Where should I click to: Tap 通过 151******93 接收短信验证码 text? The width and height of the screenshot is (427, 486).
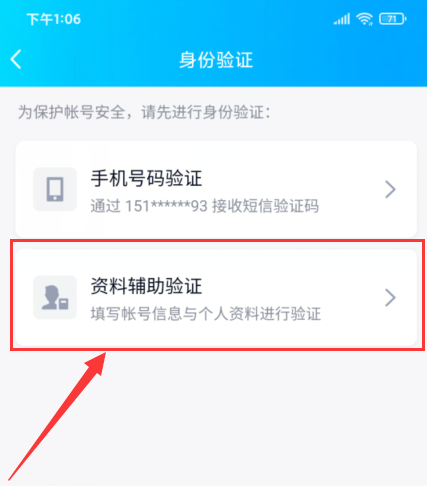tap(205, 206)
